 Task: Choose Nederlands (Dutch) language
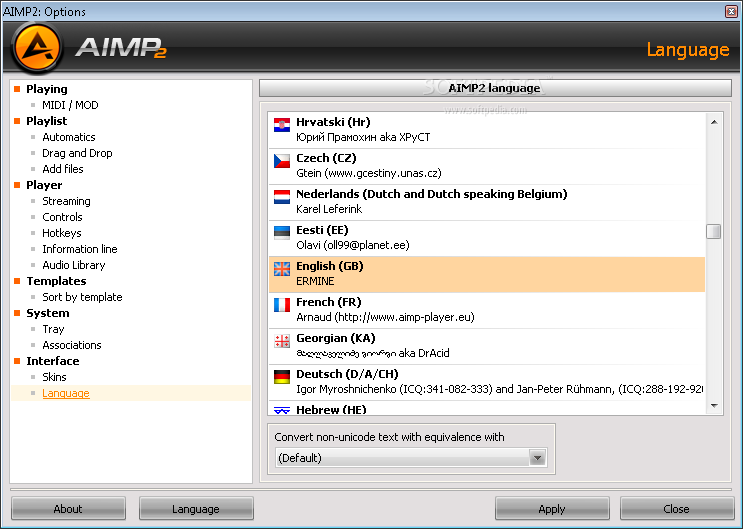click(487, 202)
